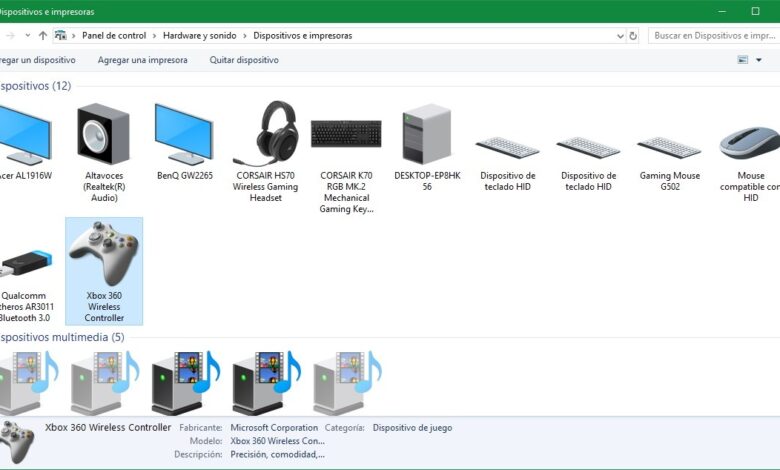Screen dimensions: 780x470
Task: Click the change view icon
Action: point(743,60)
